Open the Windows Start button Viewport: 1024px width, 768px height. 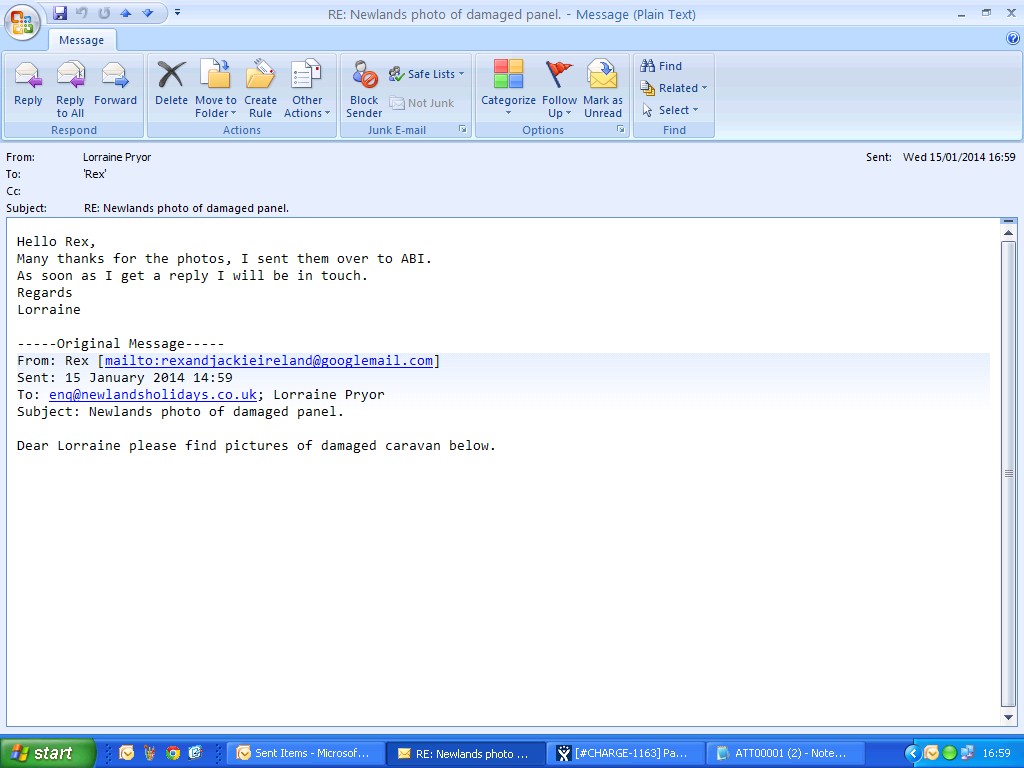(46, 753)
